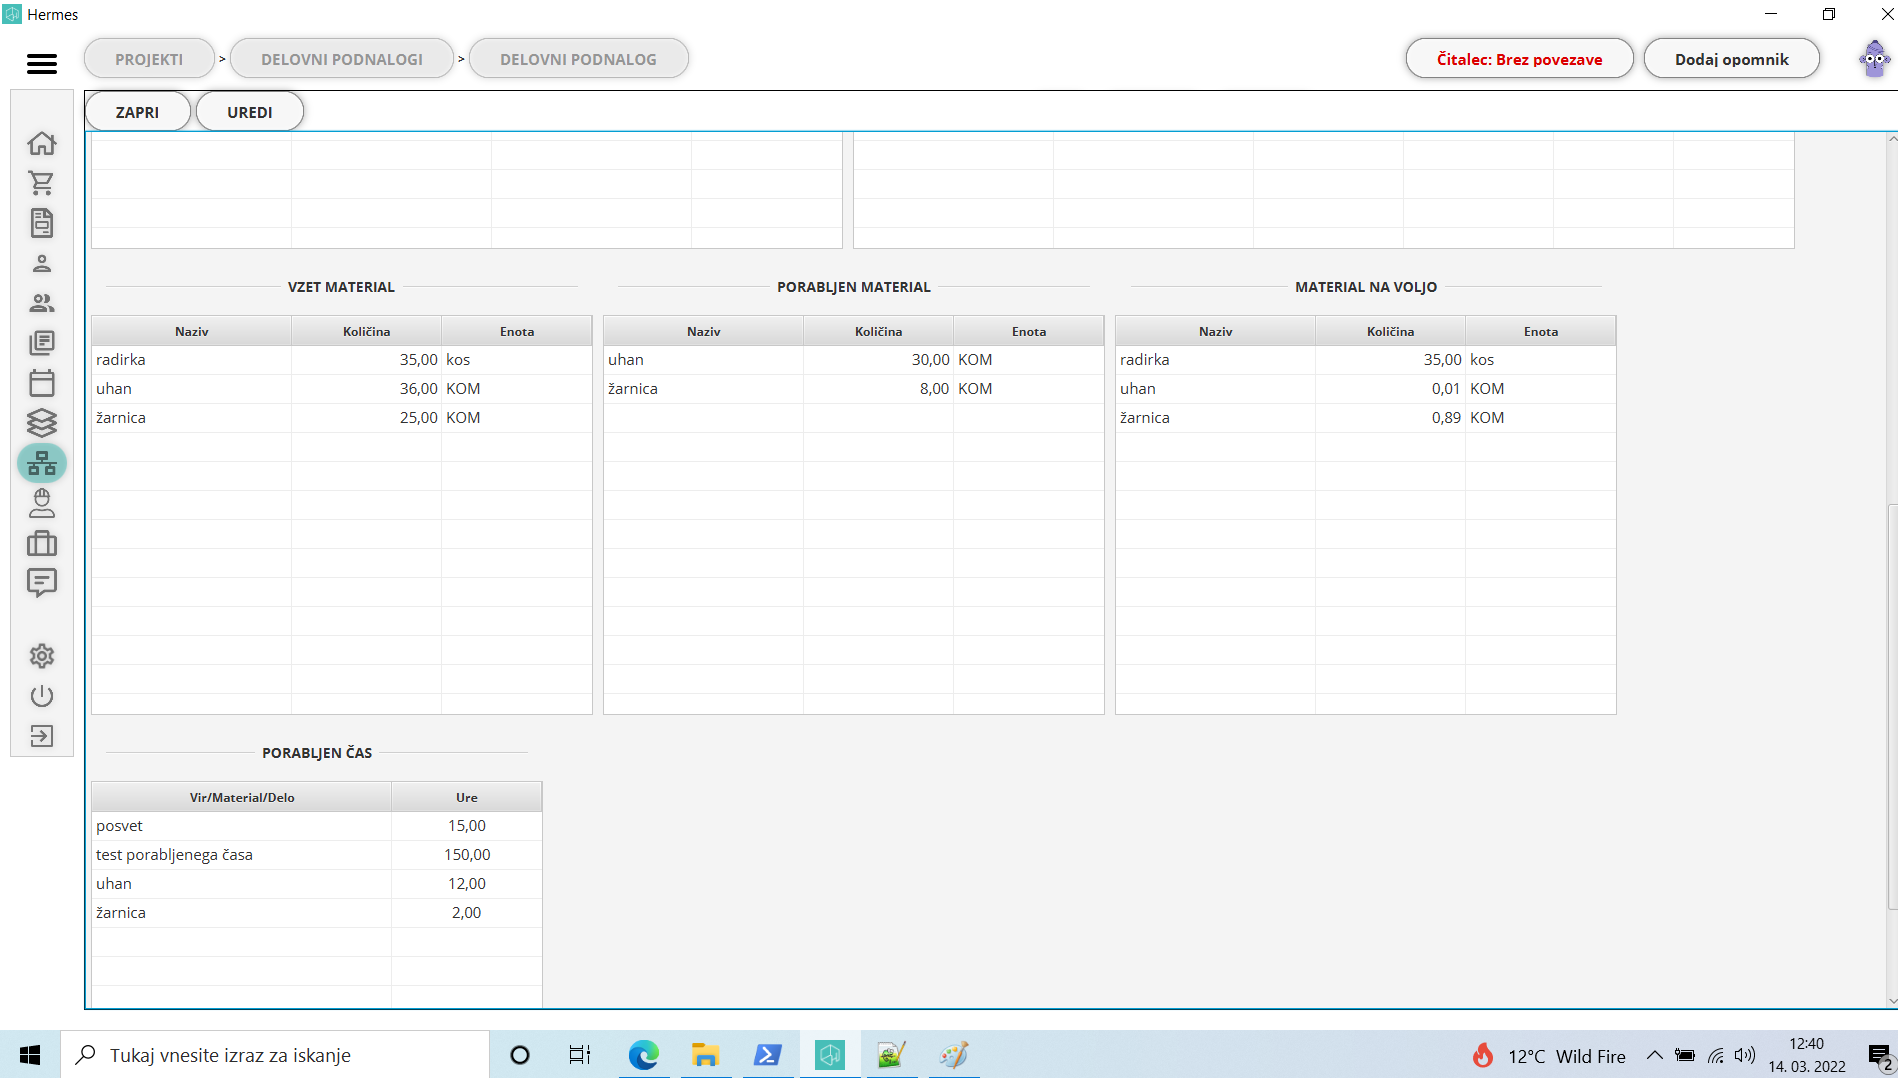Open the hamburger menu
The height and width of the screenshot is (1078, 1898).
click(x=41, y=64)
